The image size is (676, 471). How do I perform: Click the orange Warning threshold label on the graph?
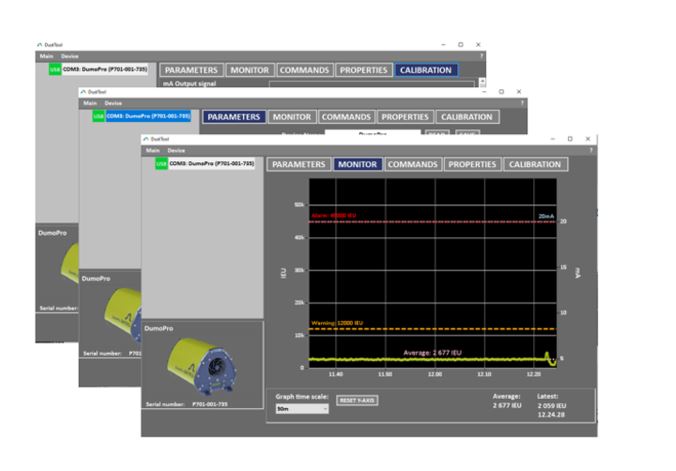[x=337, y=323]
